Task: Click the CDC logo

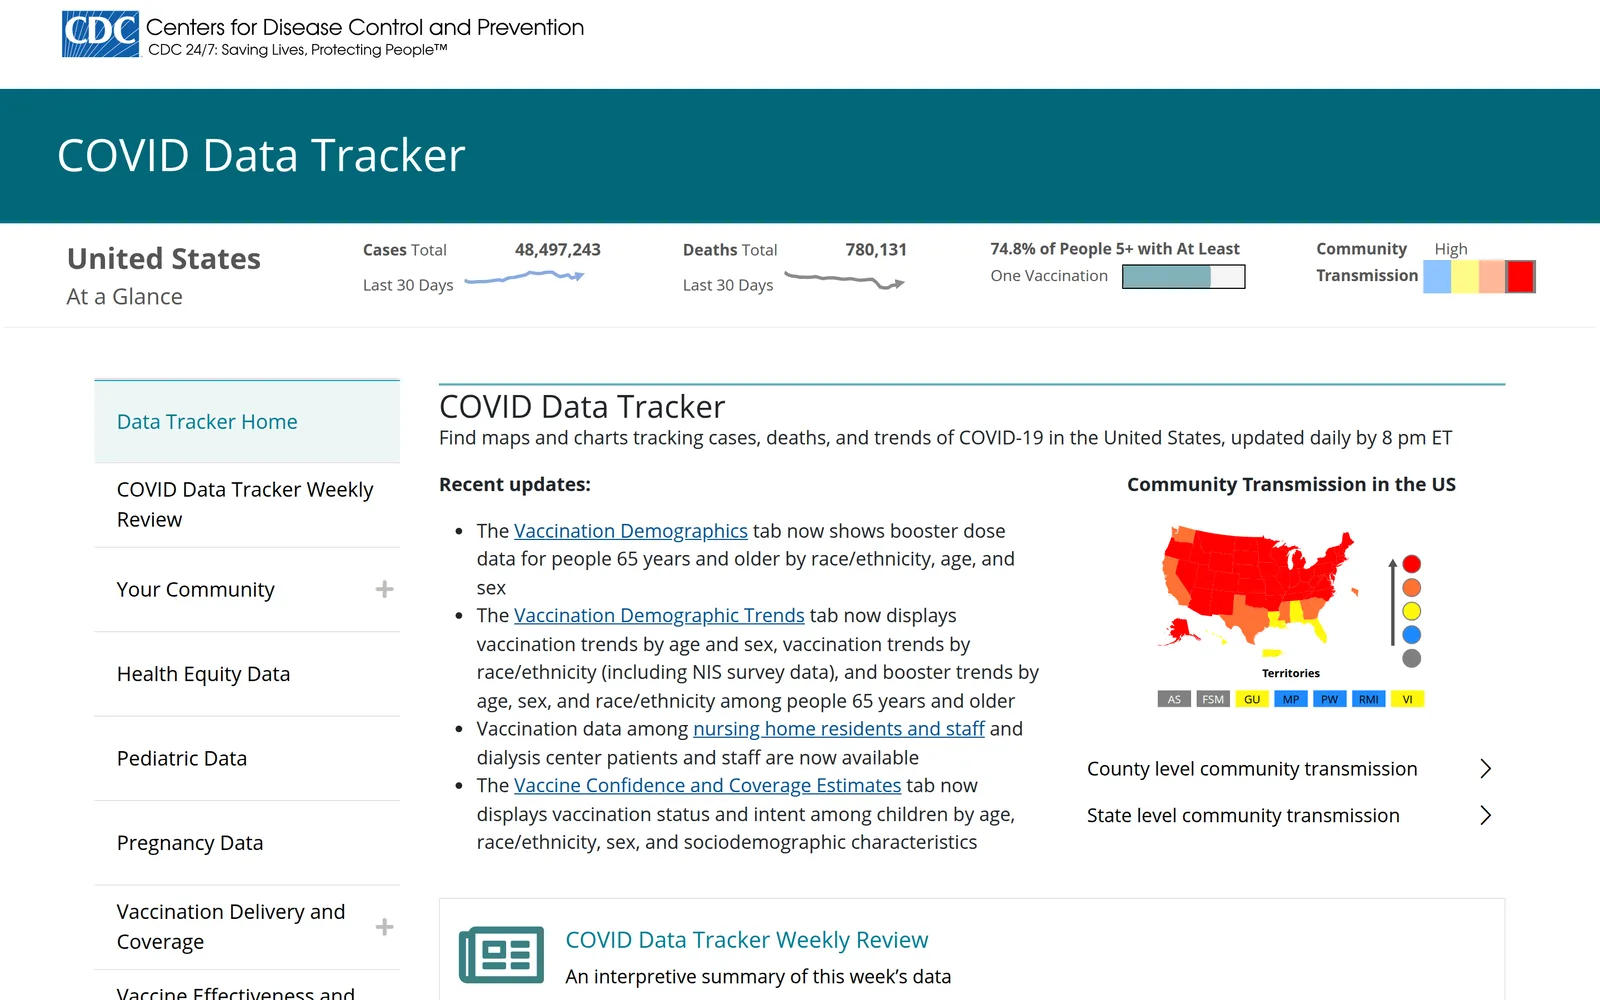Action: 100,34
